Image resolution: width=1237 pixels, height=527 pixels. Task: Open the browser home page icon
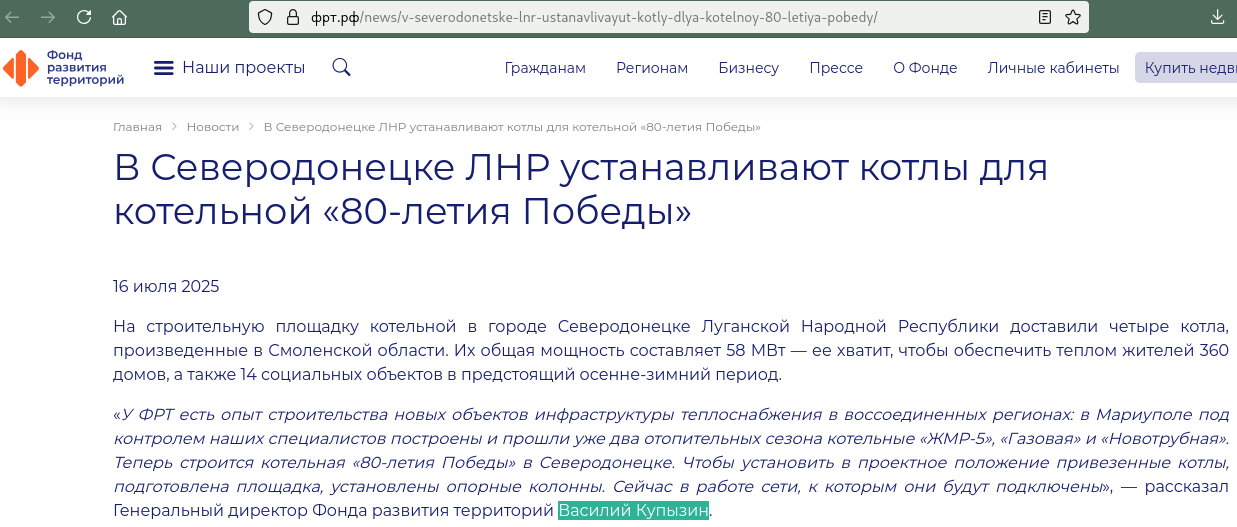(119, 17)
